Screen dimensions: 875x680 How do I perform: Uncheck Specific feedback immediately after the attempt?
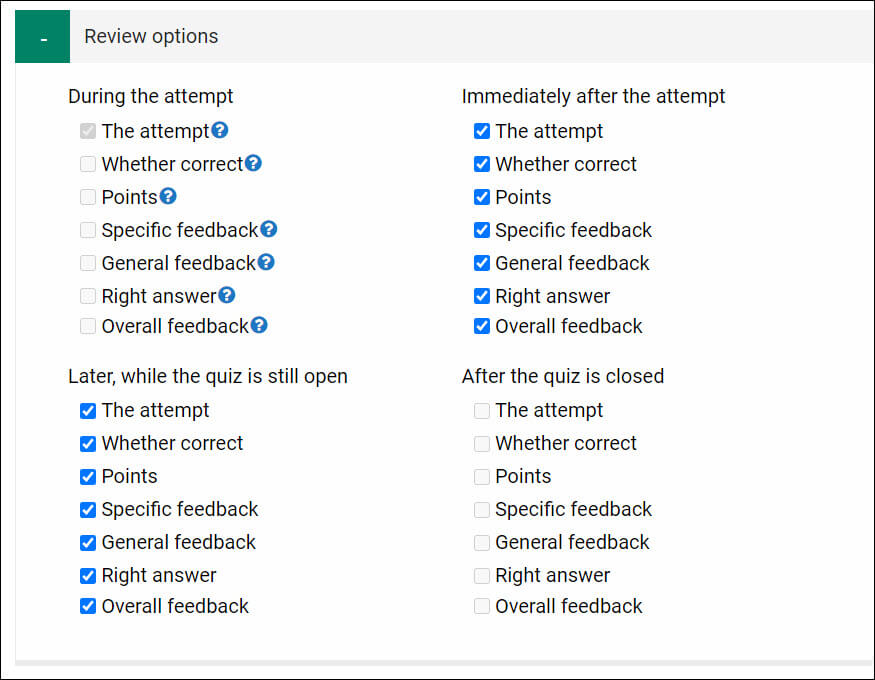pyautogui.click(x=482, y=230)
